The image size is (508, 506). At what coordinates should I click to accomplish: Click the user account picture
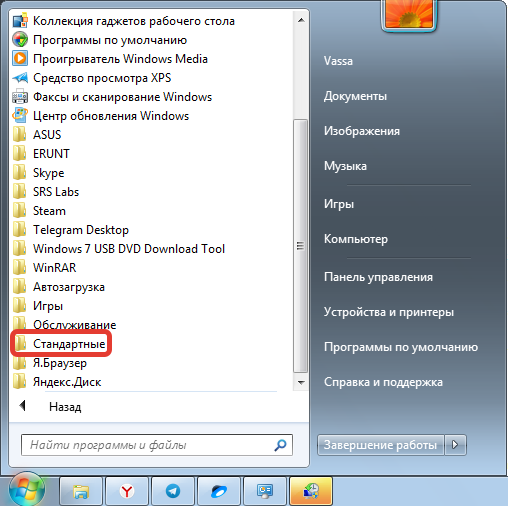tap(409, 14)
